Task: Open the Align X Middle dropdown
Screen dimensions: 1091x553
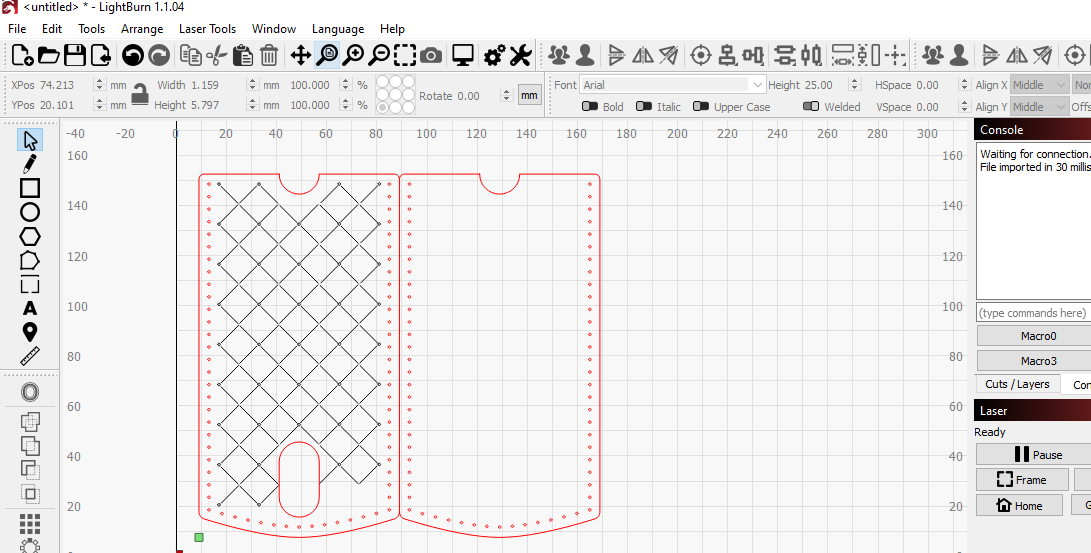Action: tap(1040, 85)
